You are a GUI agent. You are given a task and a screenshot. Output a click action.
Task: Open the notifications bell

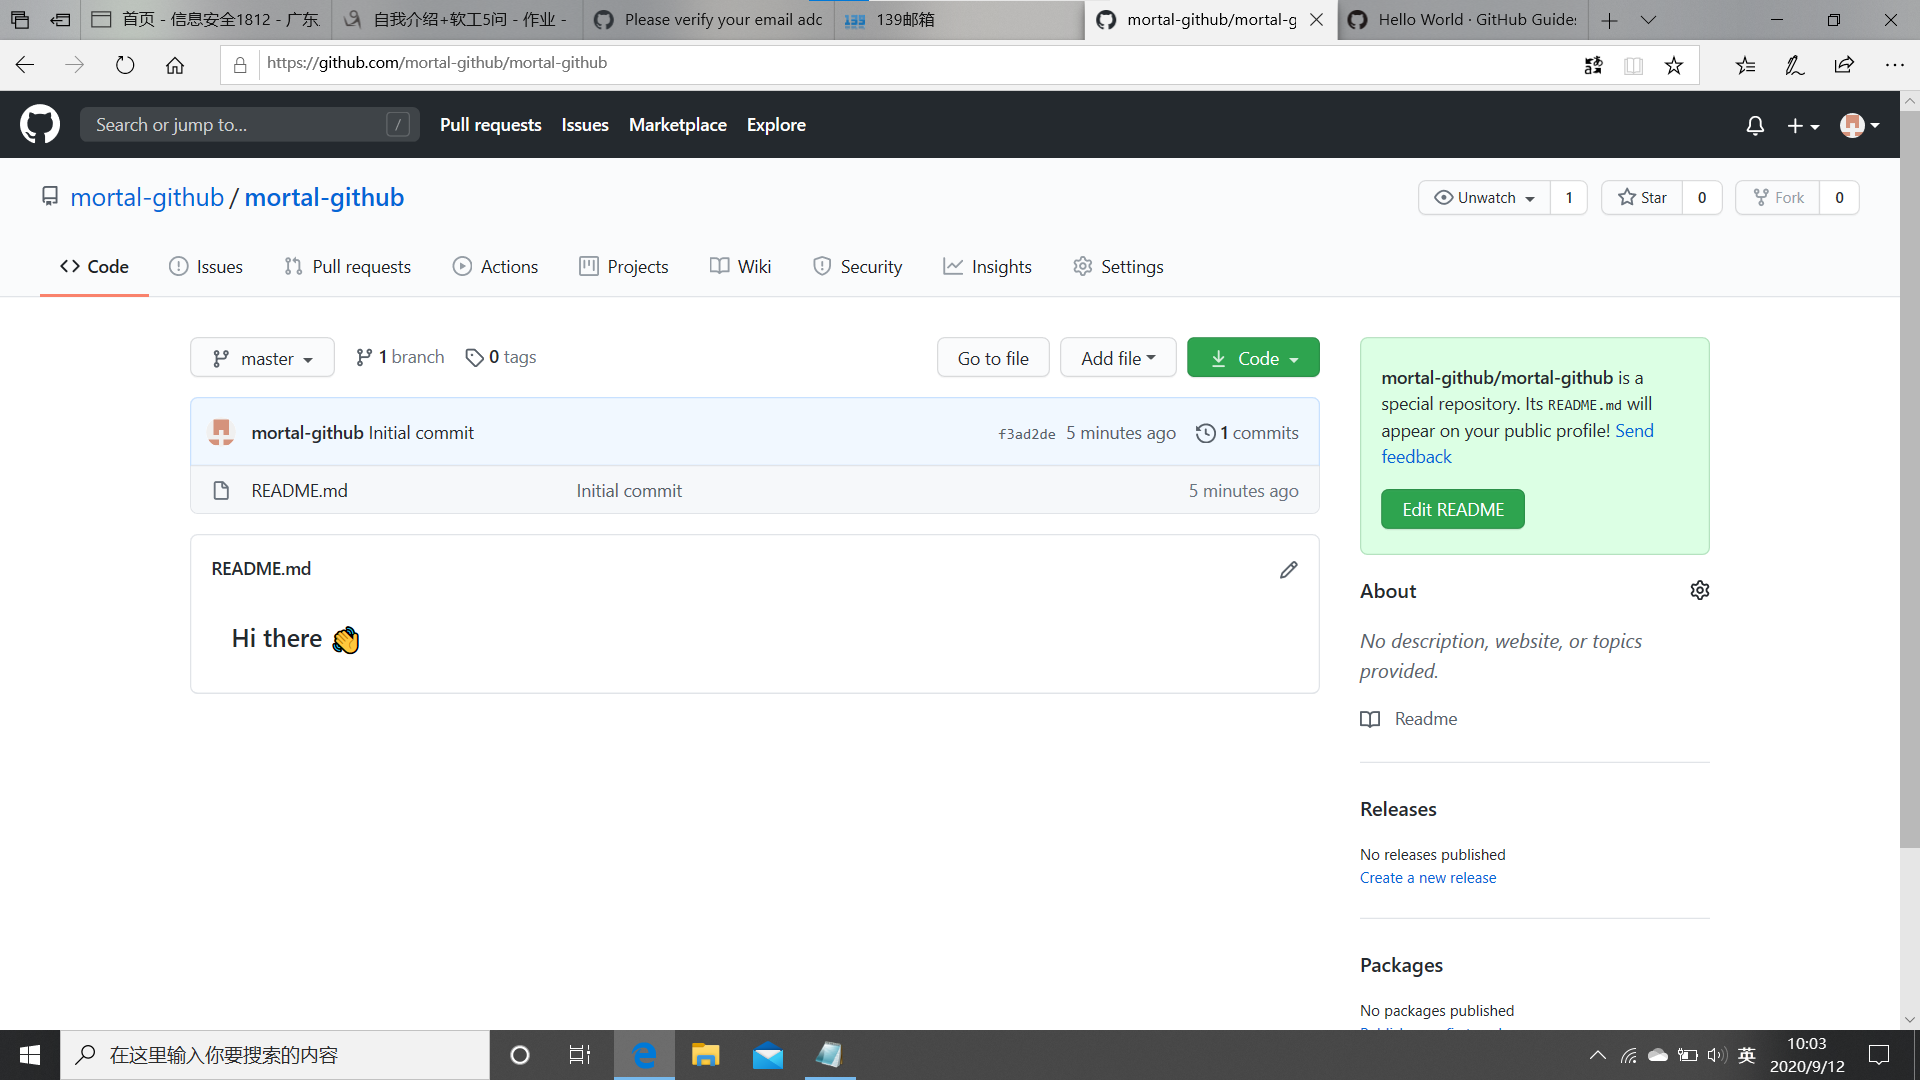[1755, 125]
